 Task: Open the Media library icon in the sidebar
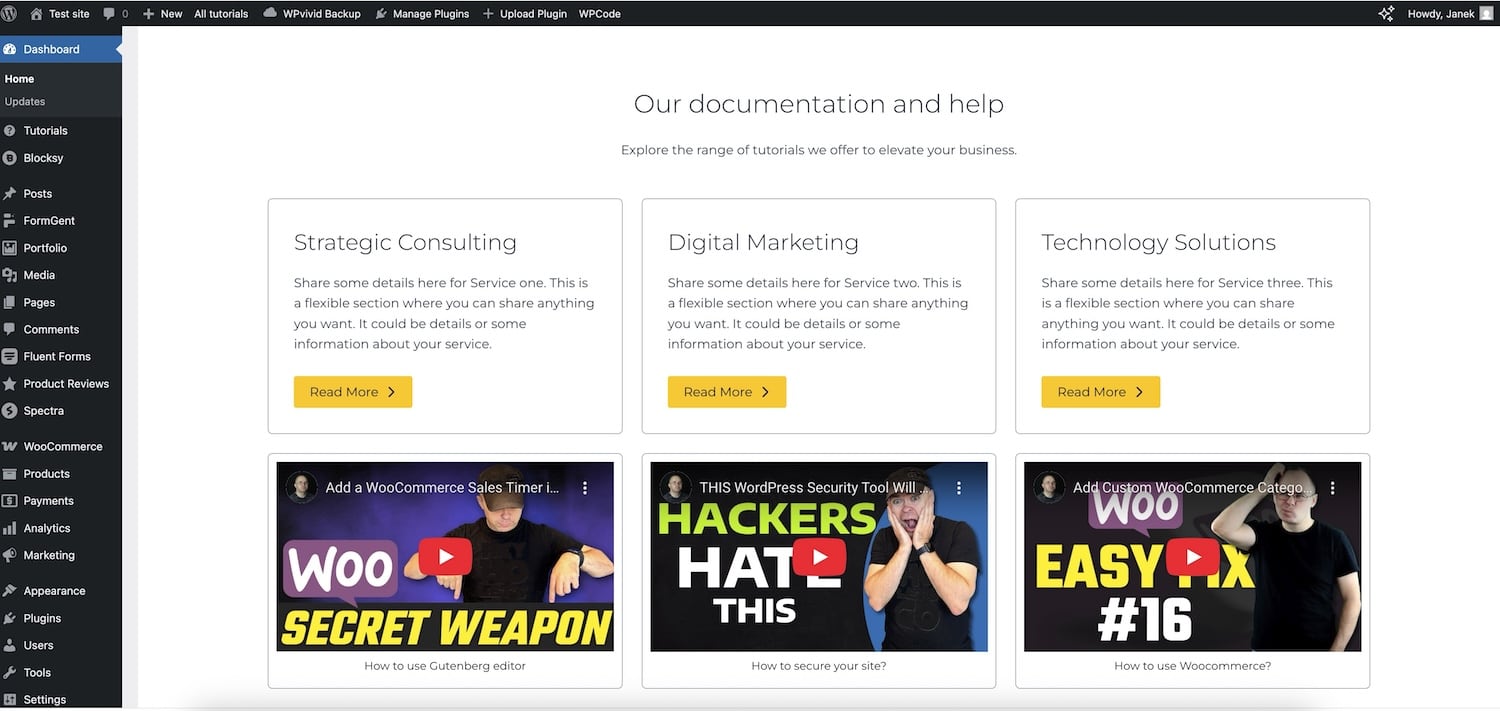(11, 274)
